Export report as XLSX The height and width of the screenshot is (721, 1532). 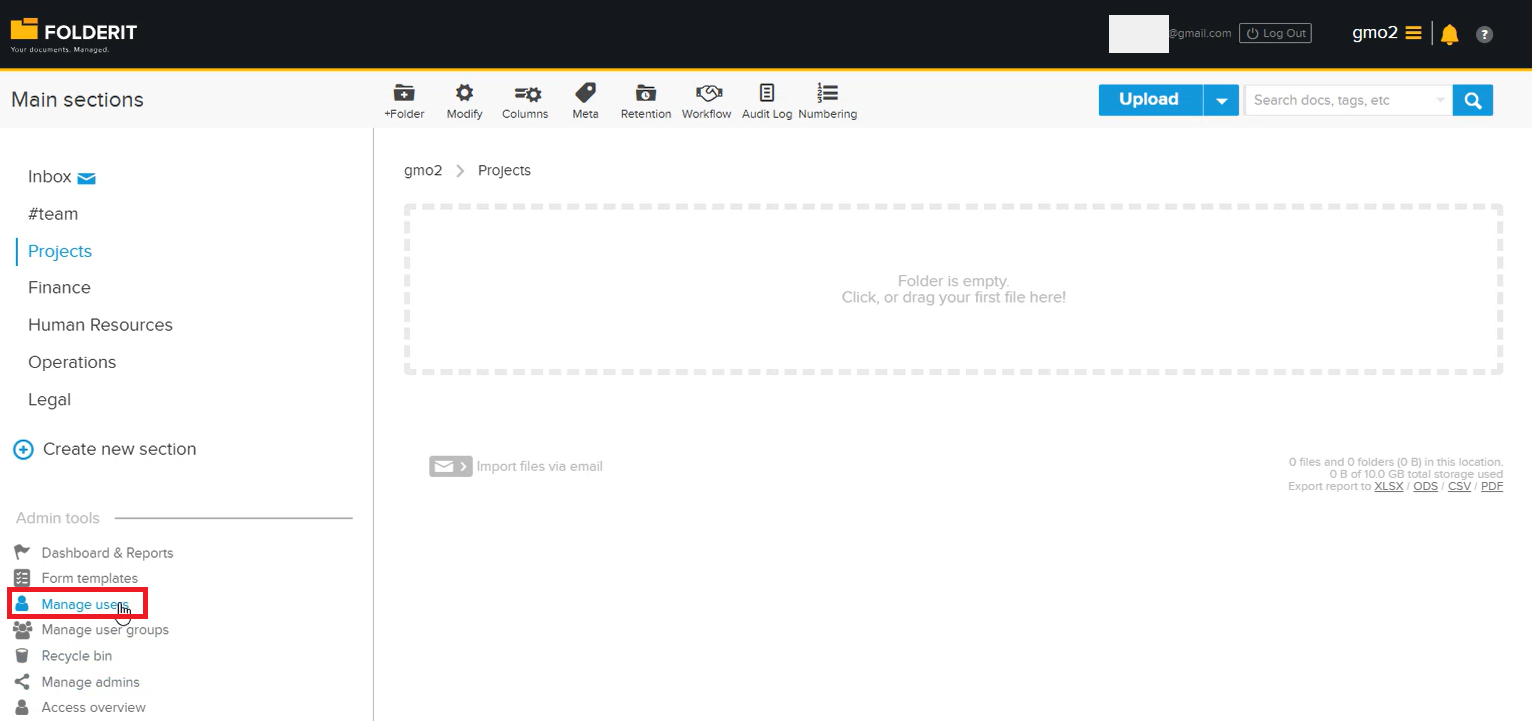(x=1389, y=486)
